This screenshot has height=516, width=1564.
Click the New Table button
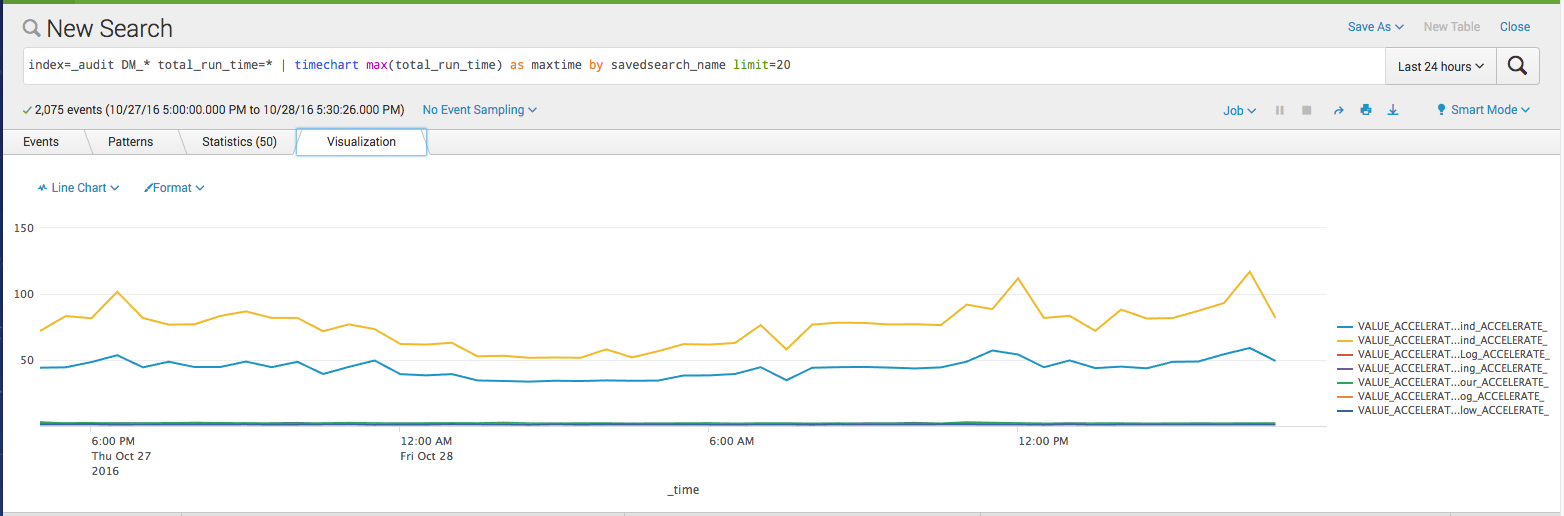[1451, 27]
